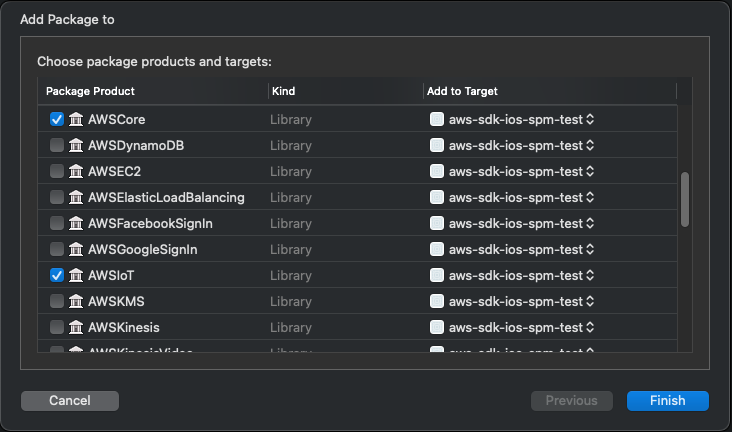Tick the AWSElasticLoadBalancing checkbox
732x432 pixels.
coord(57,198)
